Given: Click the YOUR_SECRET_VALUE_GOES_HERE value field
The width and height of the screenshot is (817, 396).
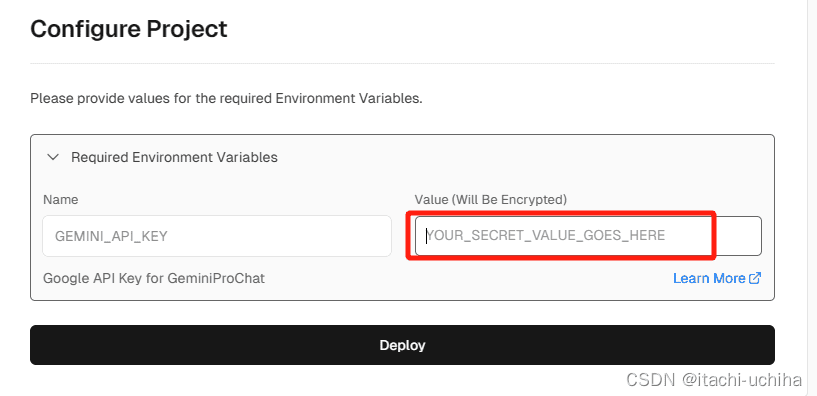Looking at the screenshot, I should click(588, 236).
